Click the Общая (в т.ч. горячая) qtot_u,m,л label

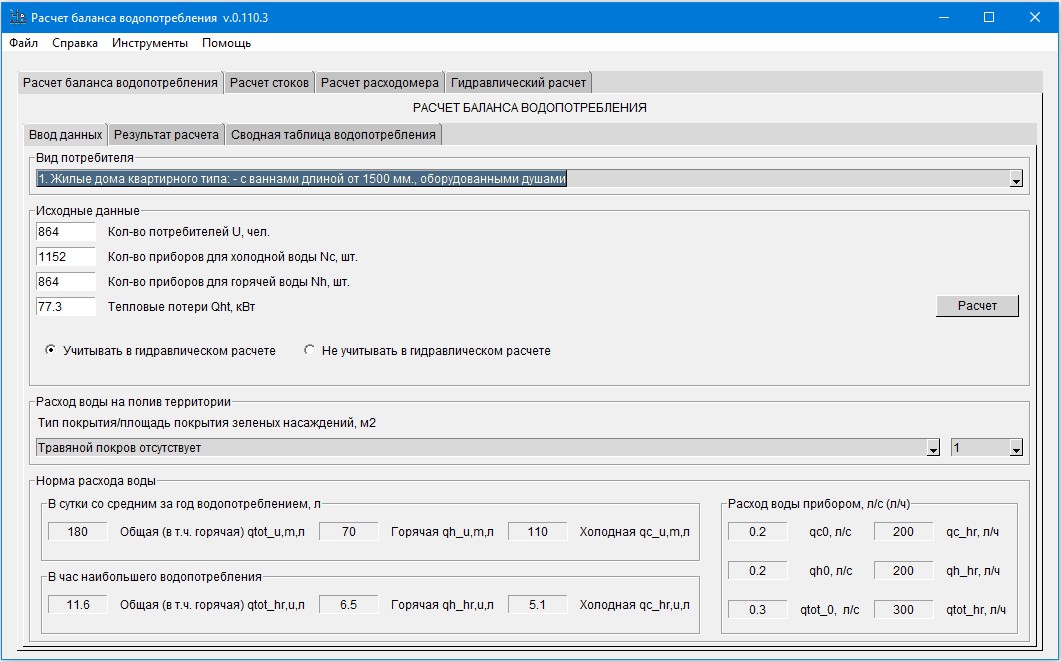coord(212,531)
